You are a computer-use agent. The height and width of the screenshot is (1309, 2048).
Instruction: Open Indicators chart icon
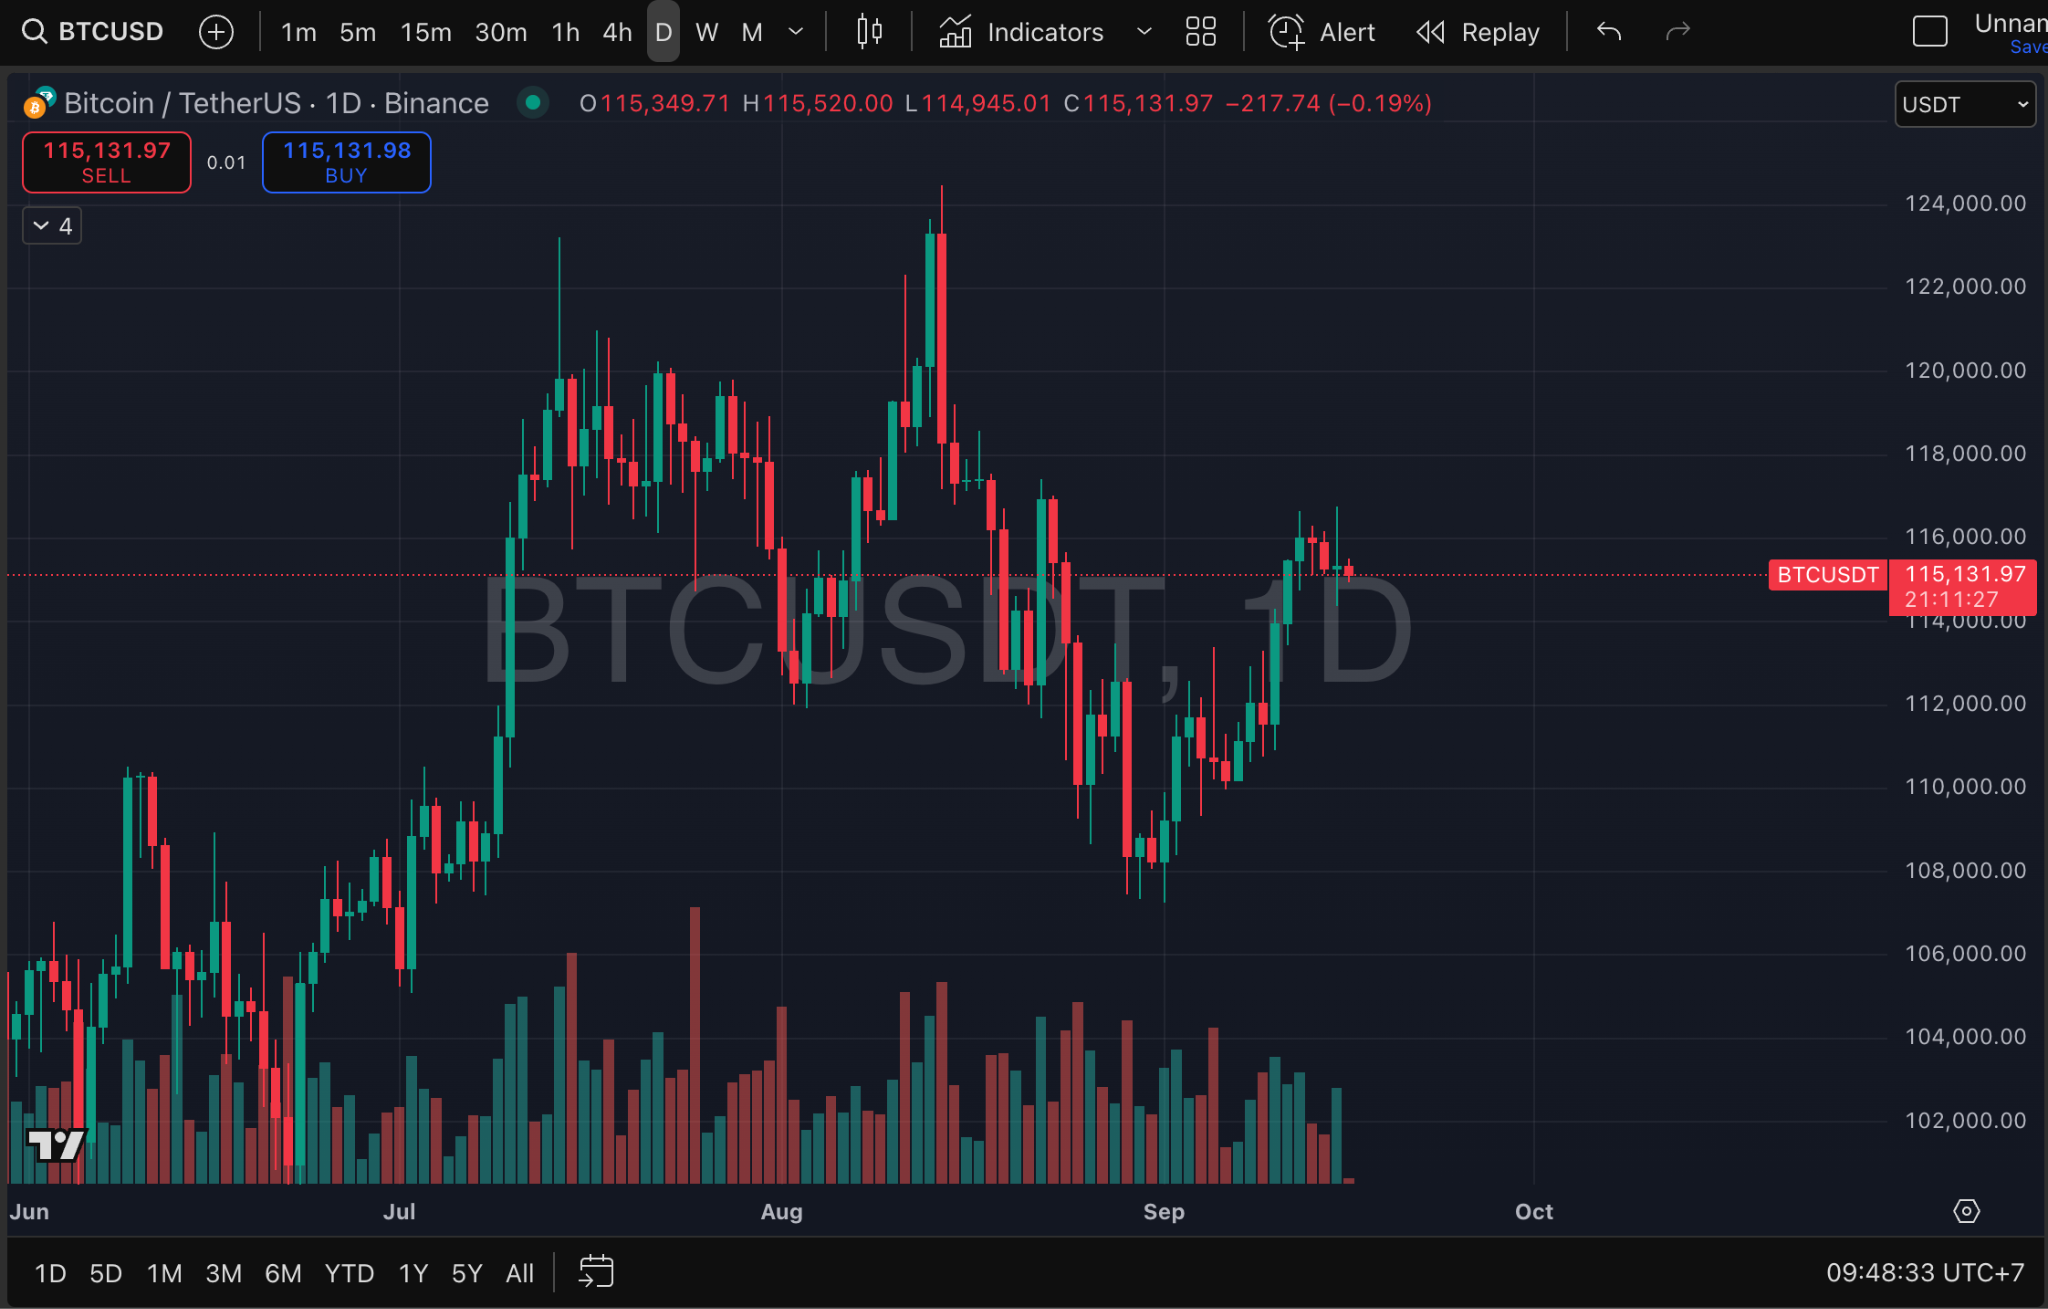955,32
